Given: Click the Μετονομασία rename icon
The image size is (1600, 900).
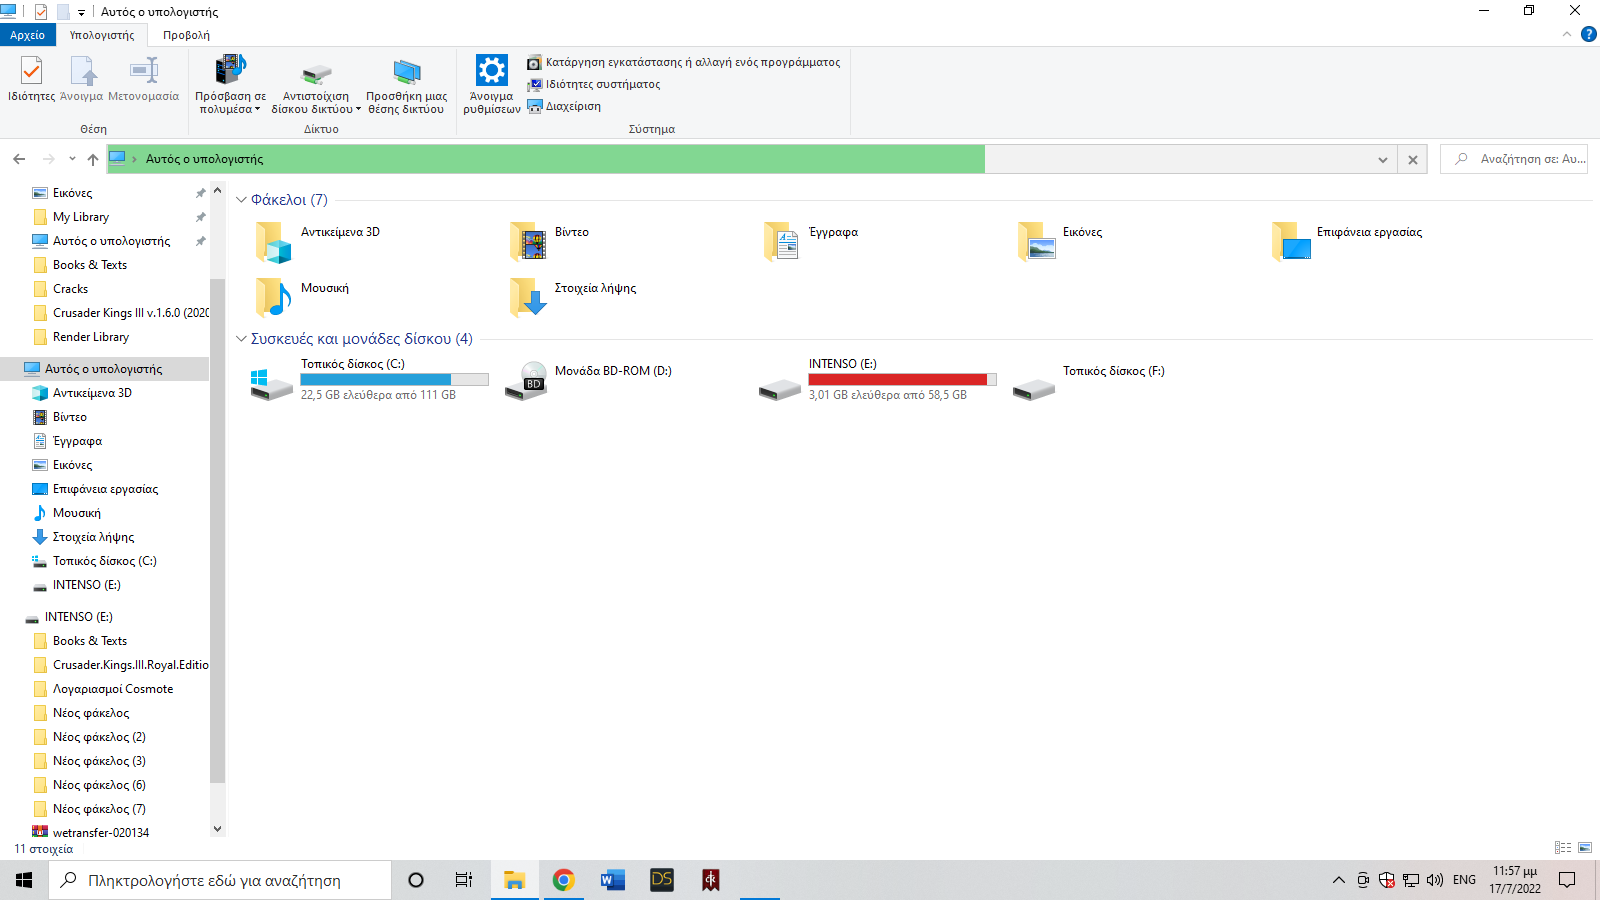Looking at the screenshot, I should 143,79.
